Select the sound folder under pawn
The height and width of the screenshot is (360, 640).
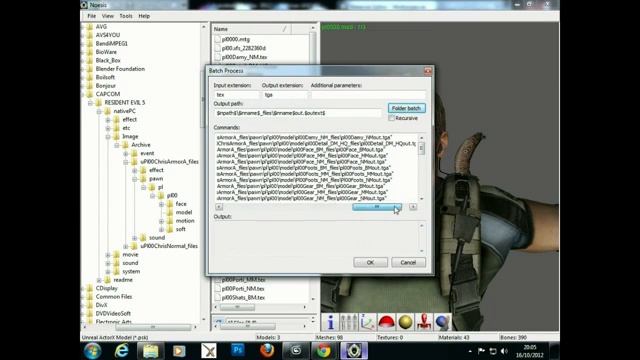[157, 238]
